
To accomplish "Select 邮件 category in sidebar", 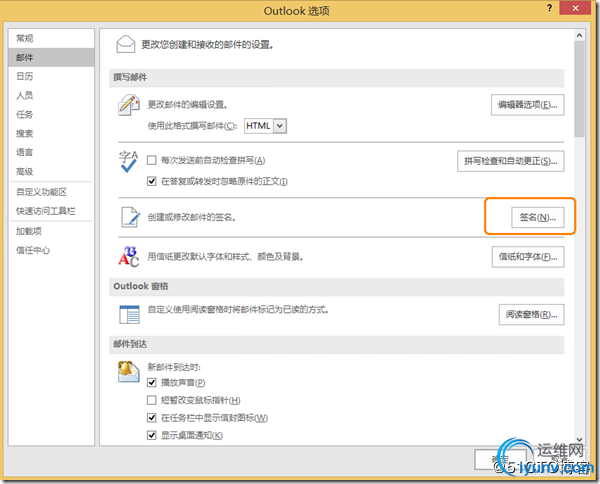I will point(51,57).
